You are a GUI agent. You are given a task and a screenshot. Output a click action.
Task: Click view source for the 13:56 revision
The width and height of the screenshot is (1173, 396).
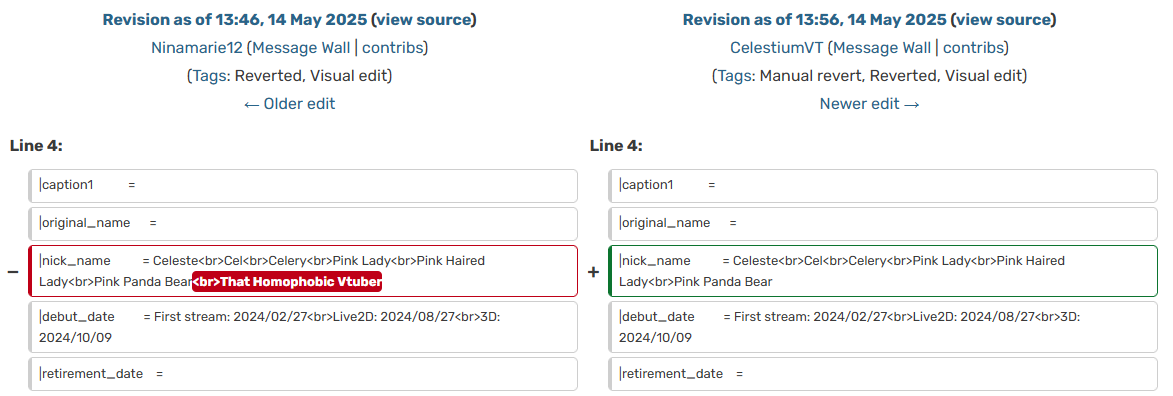pos(1003,19)
